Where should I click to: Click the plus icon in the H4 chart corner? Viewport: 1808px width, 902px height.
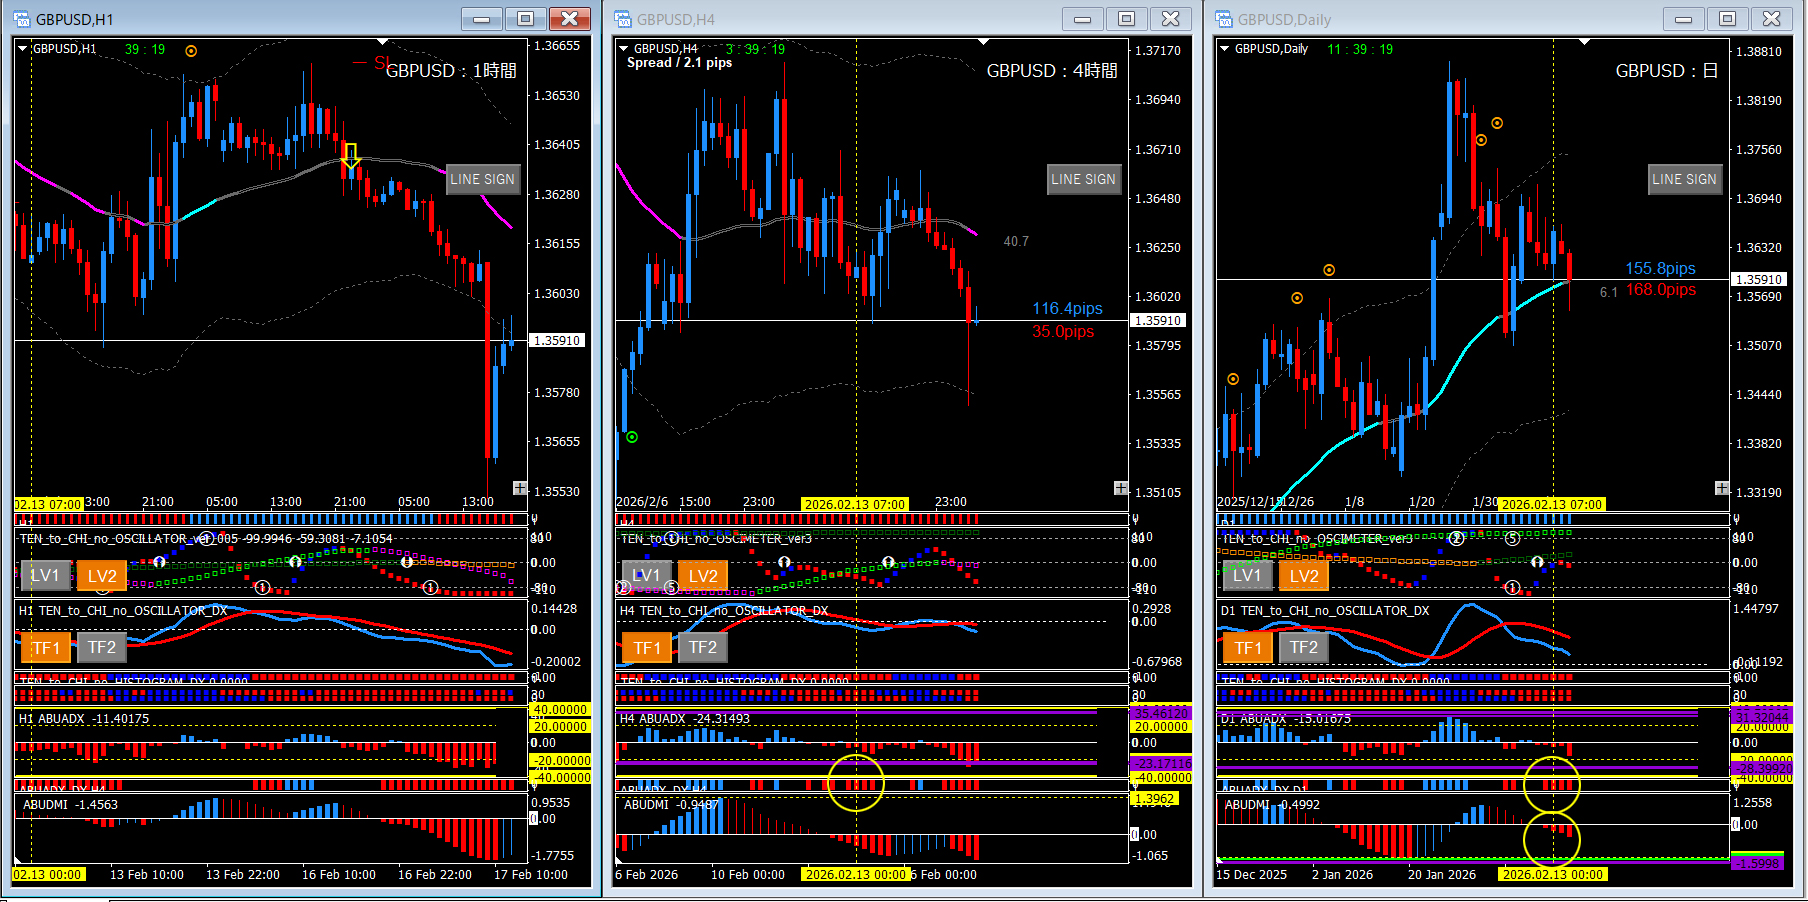1121,488
